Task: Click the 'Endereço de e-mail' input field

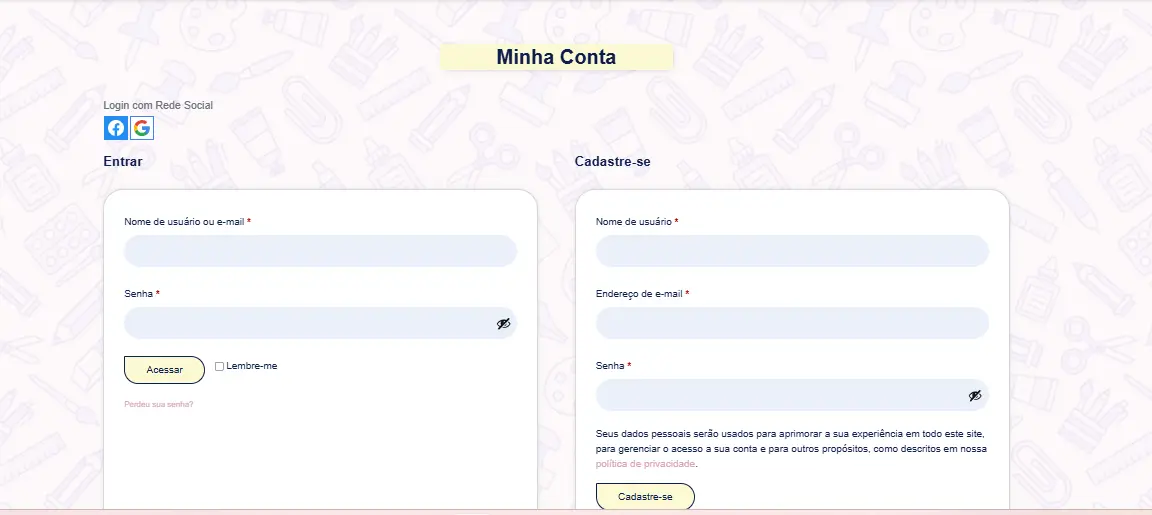Action: click(x=792, y=323)
